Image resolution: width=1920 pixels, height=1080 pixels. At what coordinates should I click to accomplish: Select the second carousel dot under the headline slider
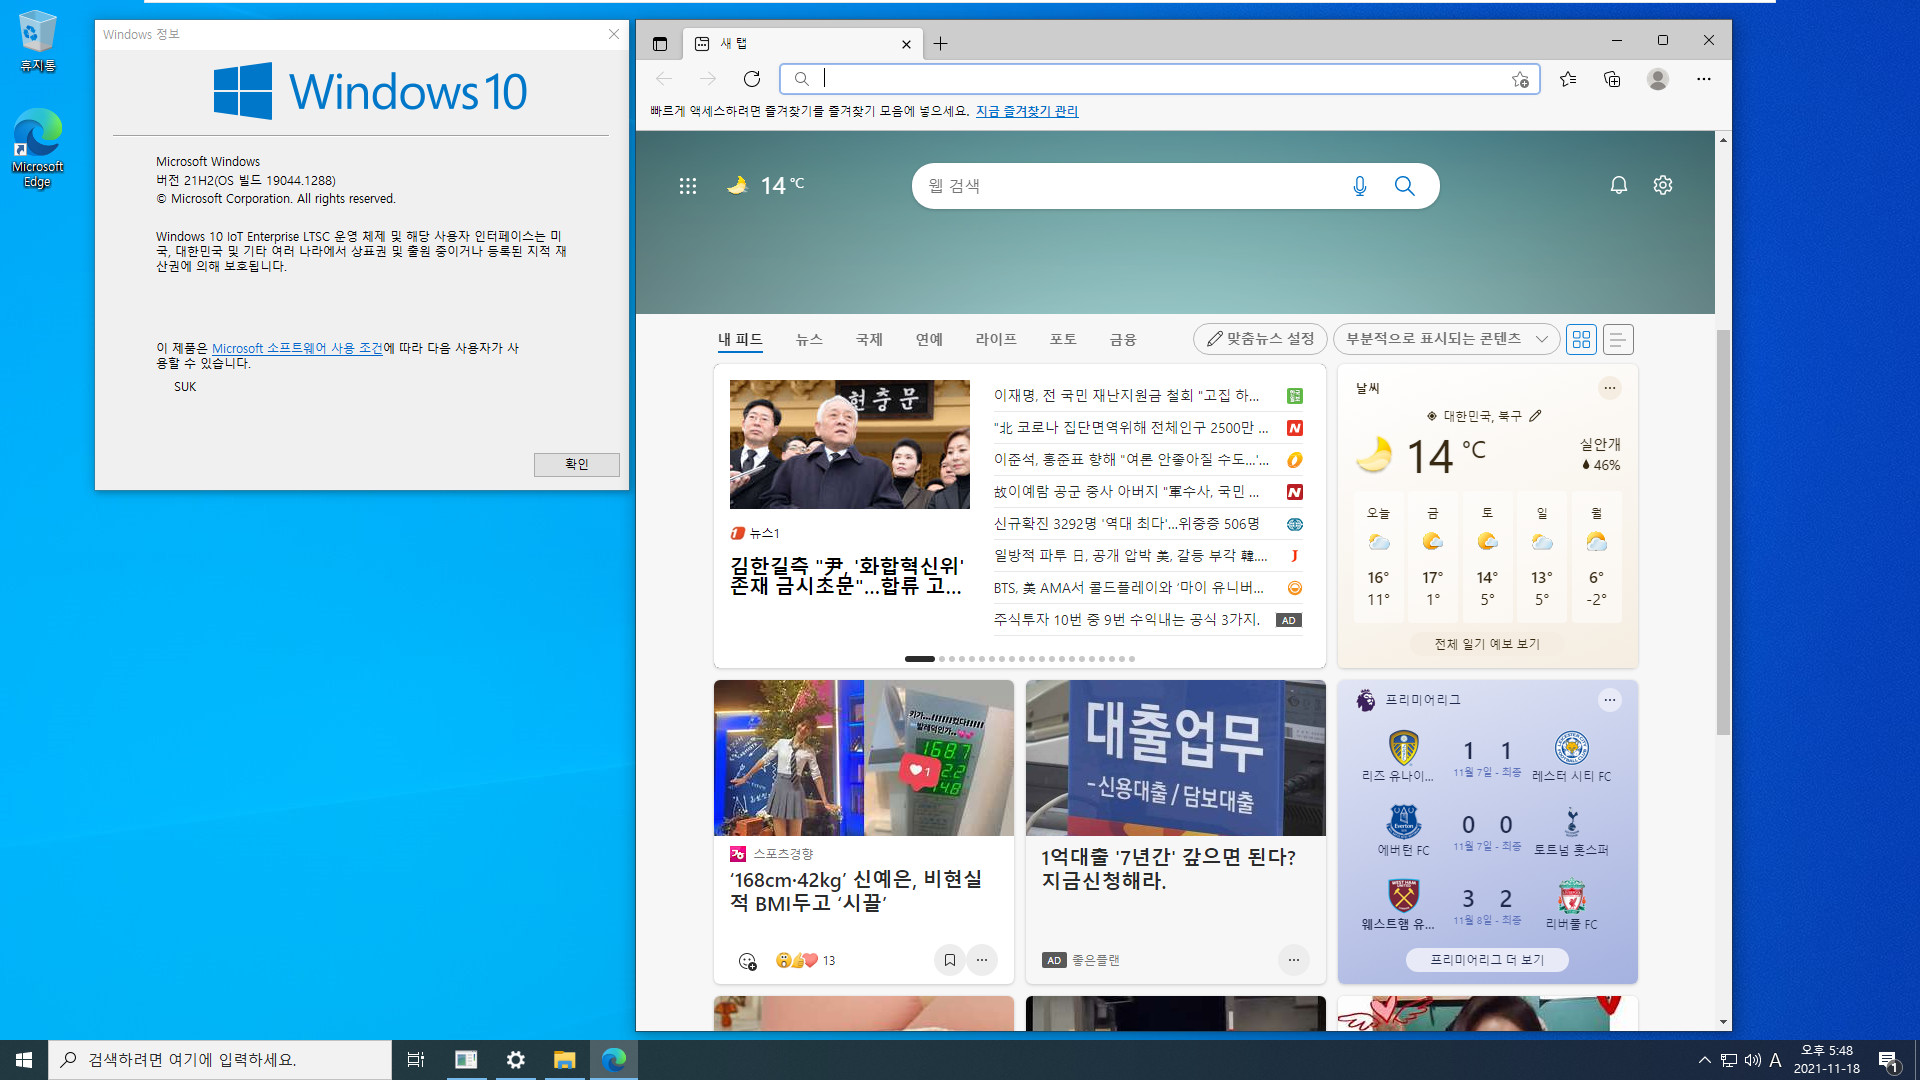click(941, 659)
